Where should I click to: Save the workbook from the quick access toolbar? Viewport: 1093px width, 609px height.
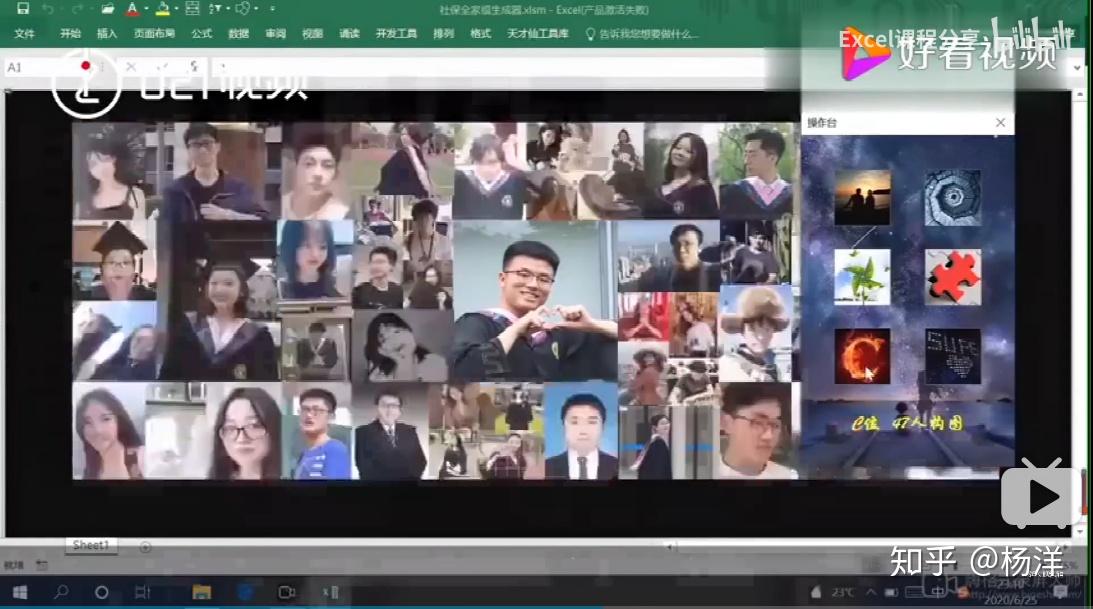[22, 8]
